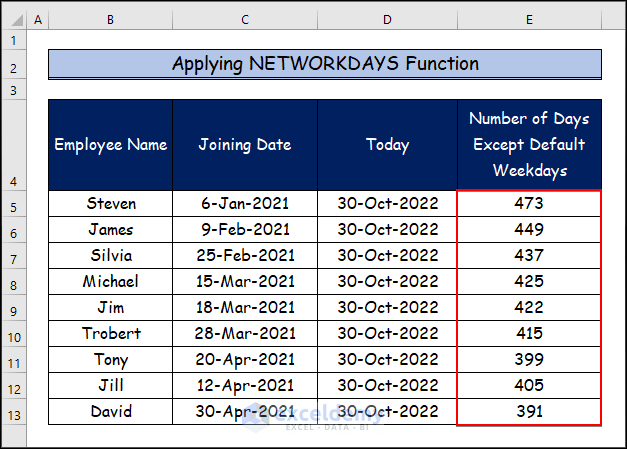The image size is (627, 449).
Task: Click joining date '6-Jan-2021'
Action: pyautogui.click(x=245, y=204)
